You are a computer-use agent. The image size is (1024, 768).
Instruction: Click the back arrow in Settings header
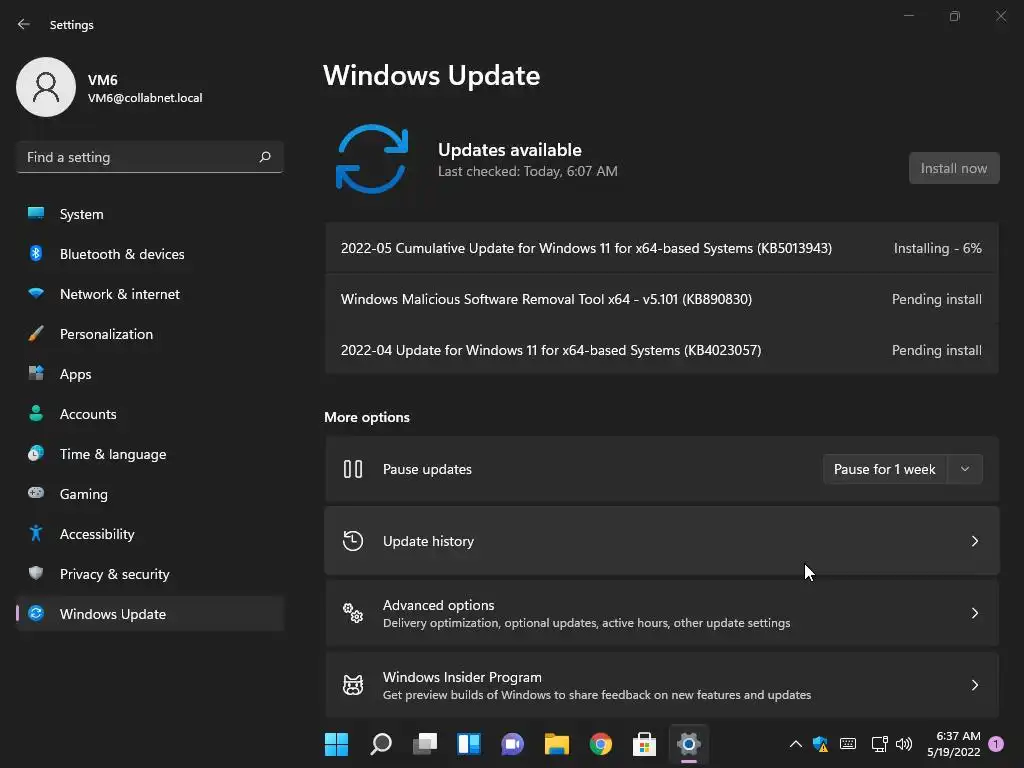pyautogui.click(x=24, y=24)
